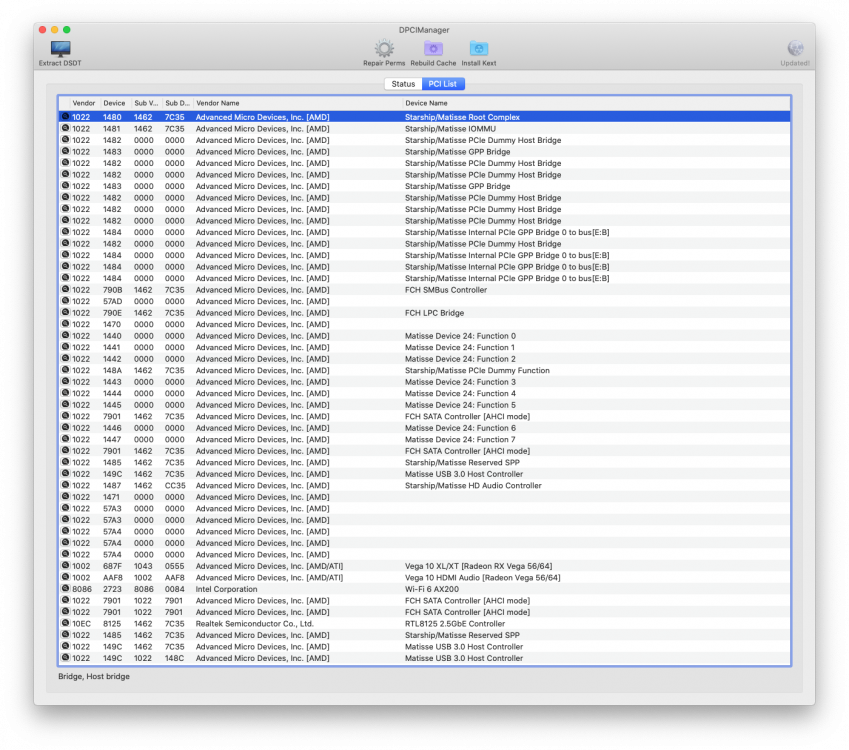This screenshot has width=849, height=750.
Task: Click the Repair Perms gear icon
Action: click(384, 48)
